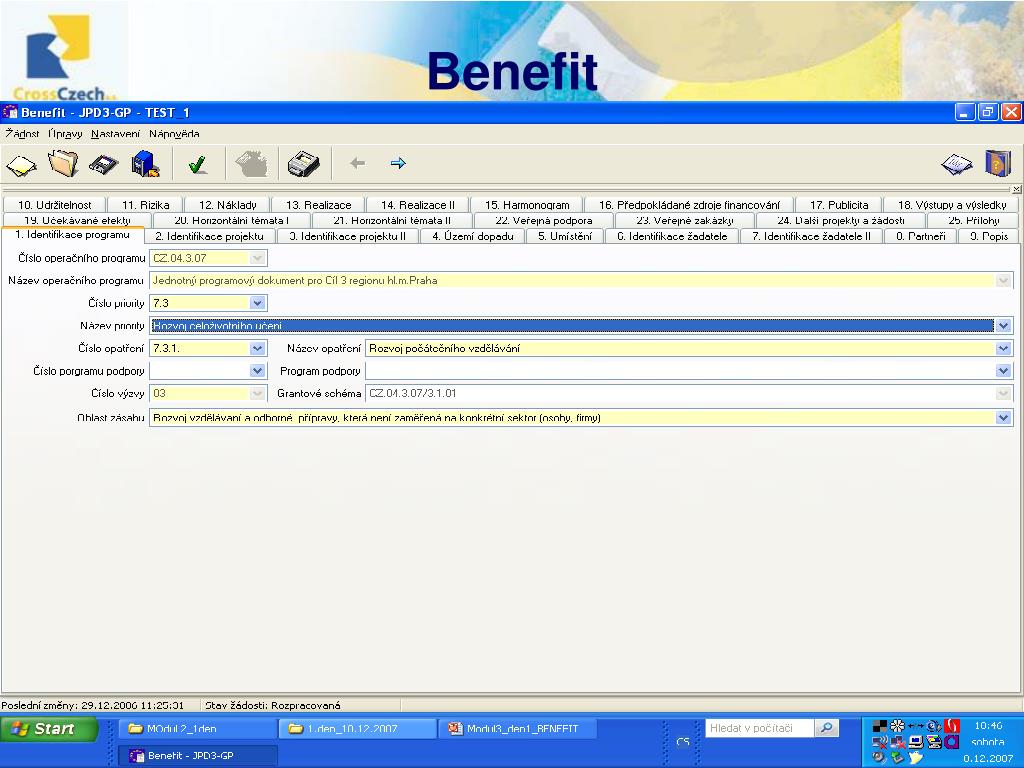Click the CS language indicator
The image size is (1024, 768).
[x=683, y=742]
